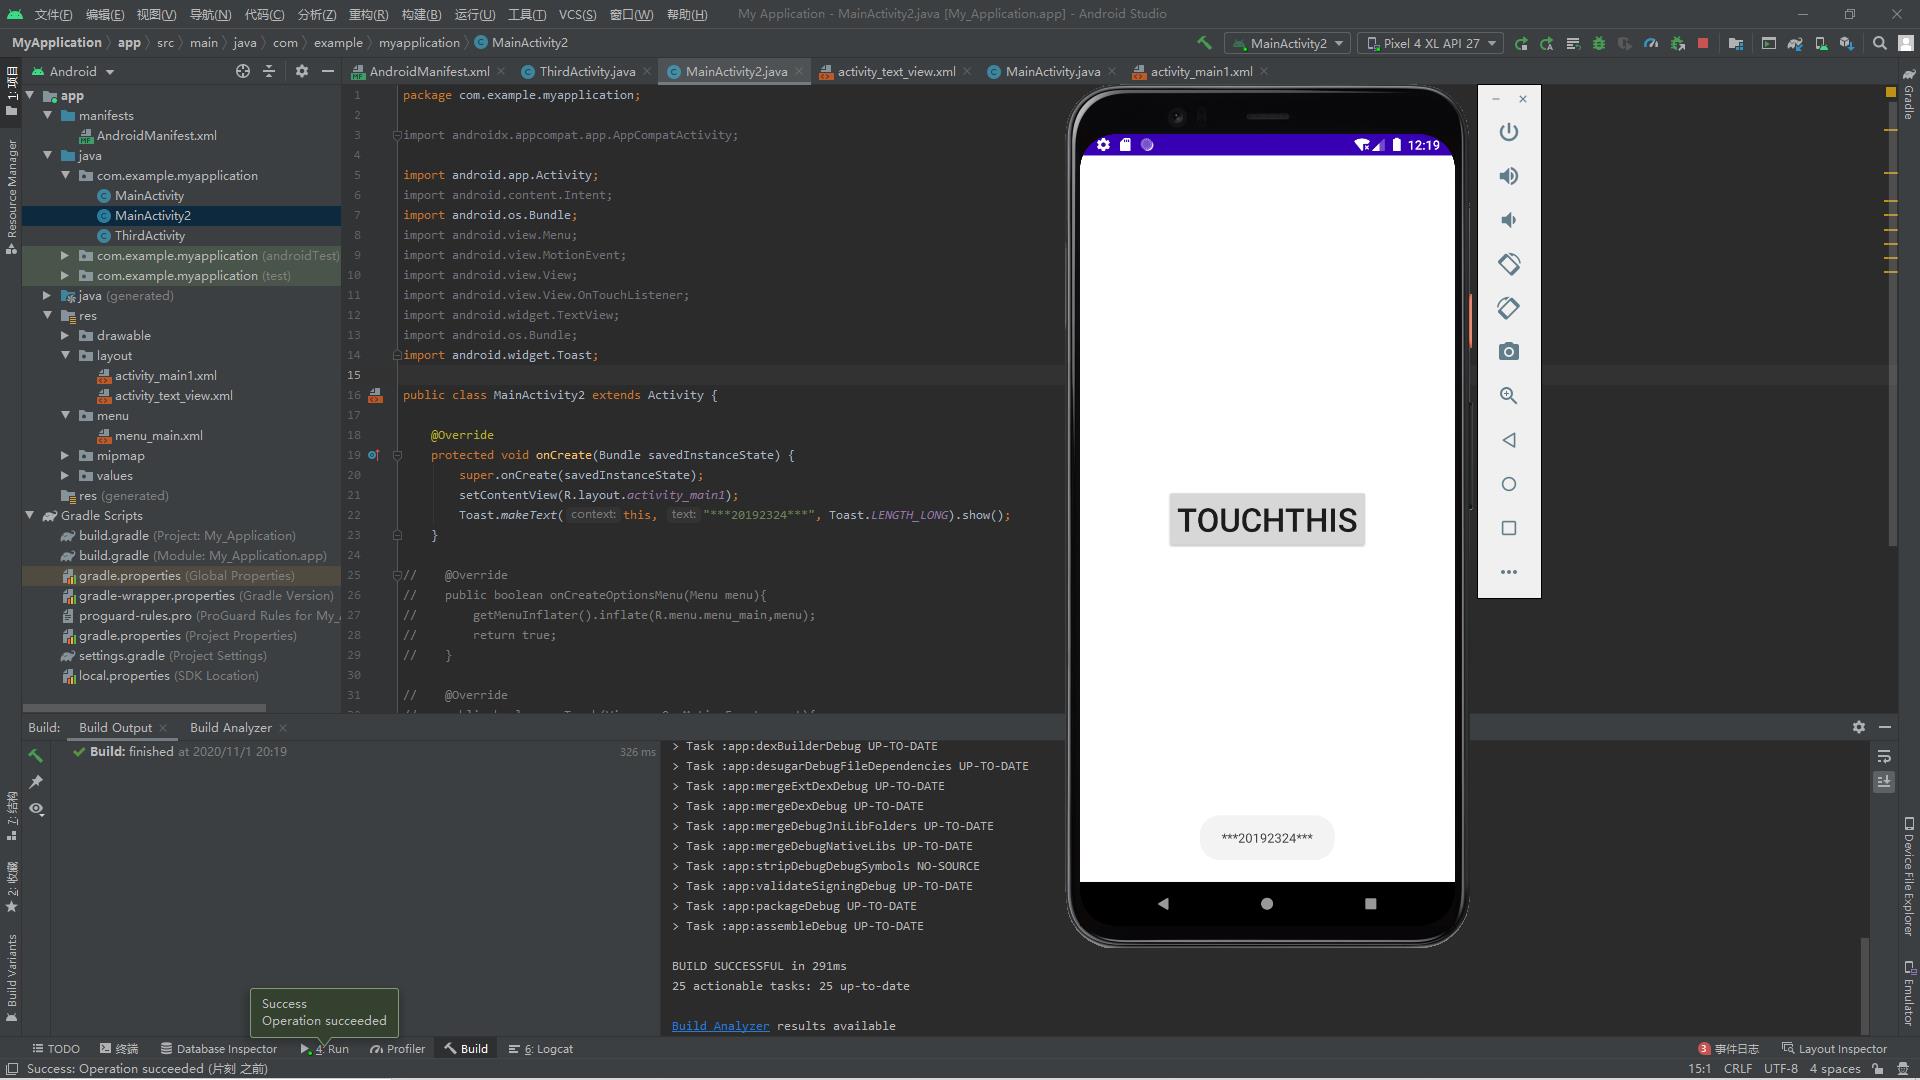The image size is (1920, 1080).
Task: Open the 构建(B) menu
Action: pos(421,14)
